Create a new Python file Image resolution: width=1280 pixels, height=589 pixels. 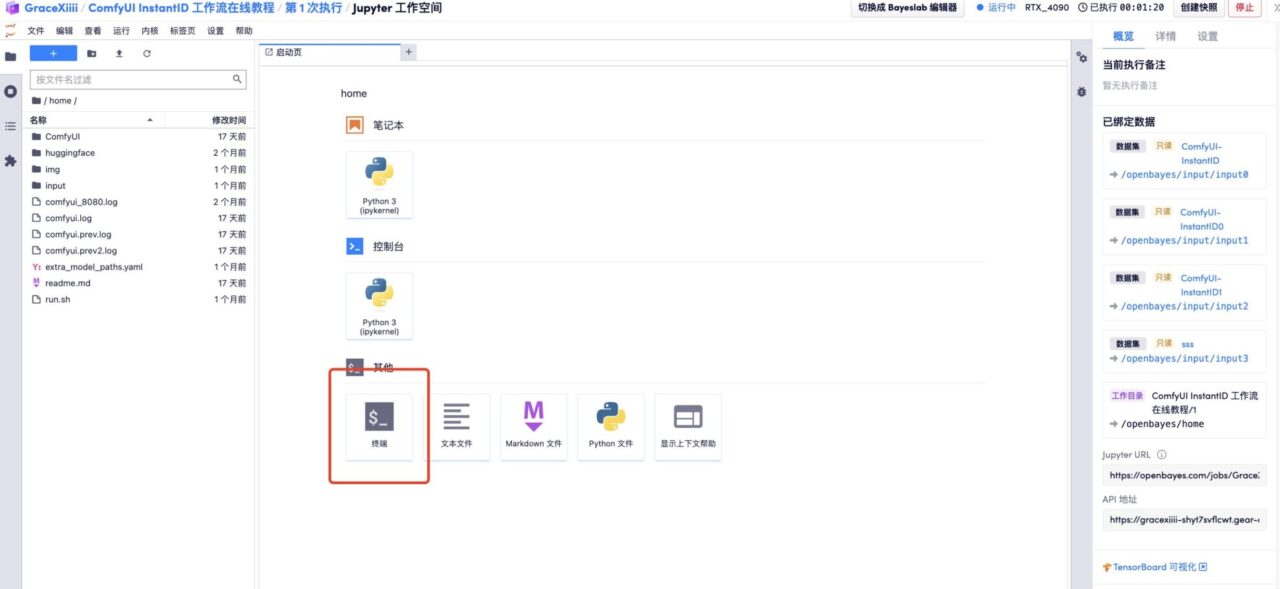click(610, 426)
